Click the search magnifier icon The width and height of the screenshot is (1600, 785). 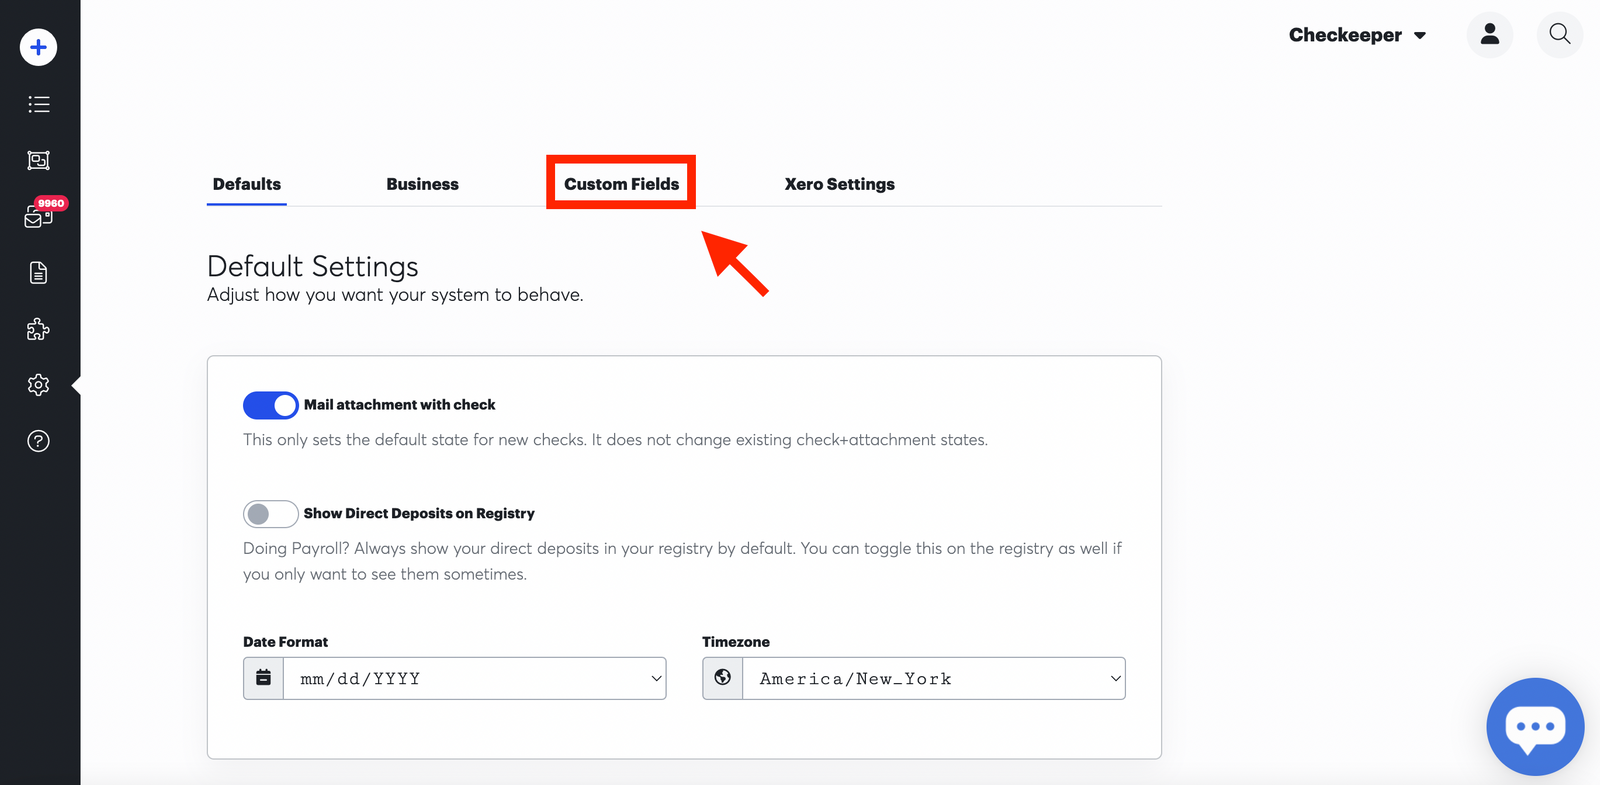pos(1559,34)
